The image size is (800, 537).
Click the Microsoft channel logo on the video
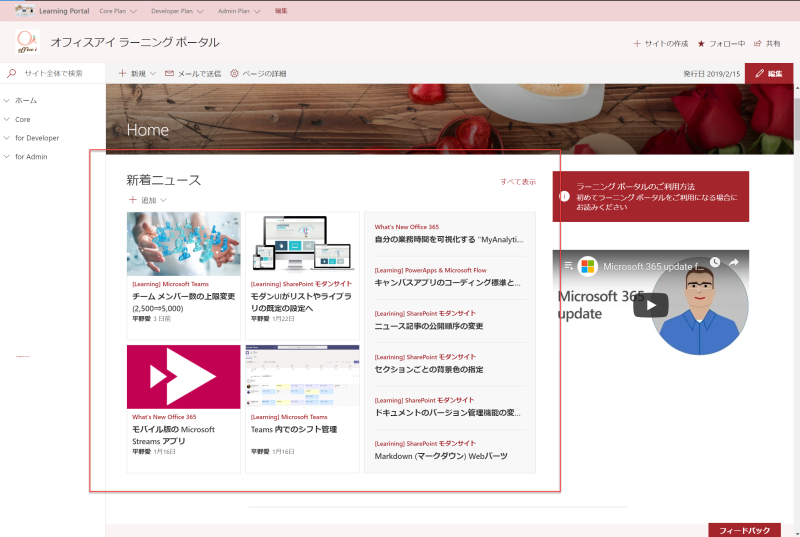coord(588,266)
